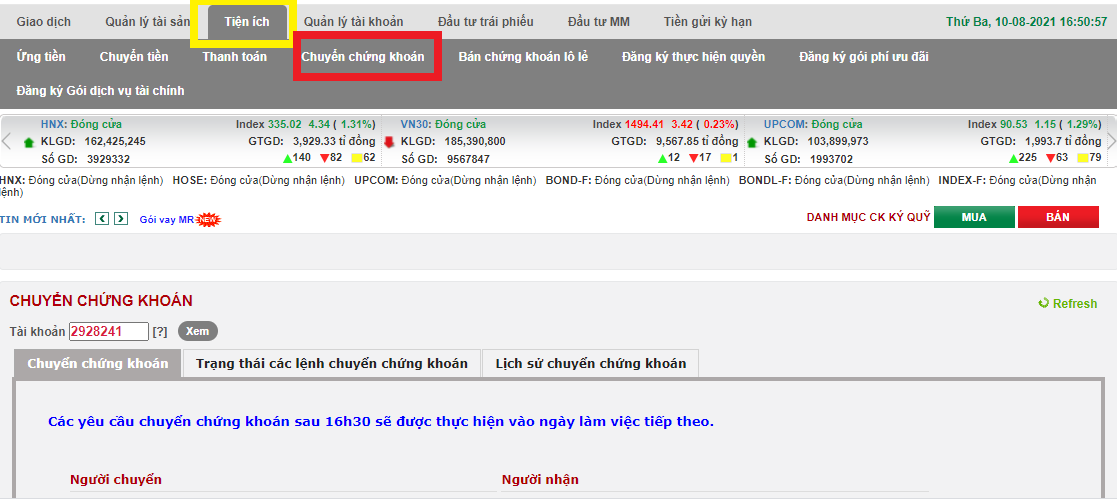This screenshot has width=1117, height=501.
Task: Open the Quản lý tài sản tab
Action: point(147,21)
